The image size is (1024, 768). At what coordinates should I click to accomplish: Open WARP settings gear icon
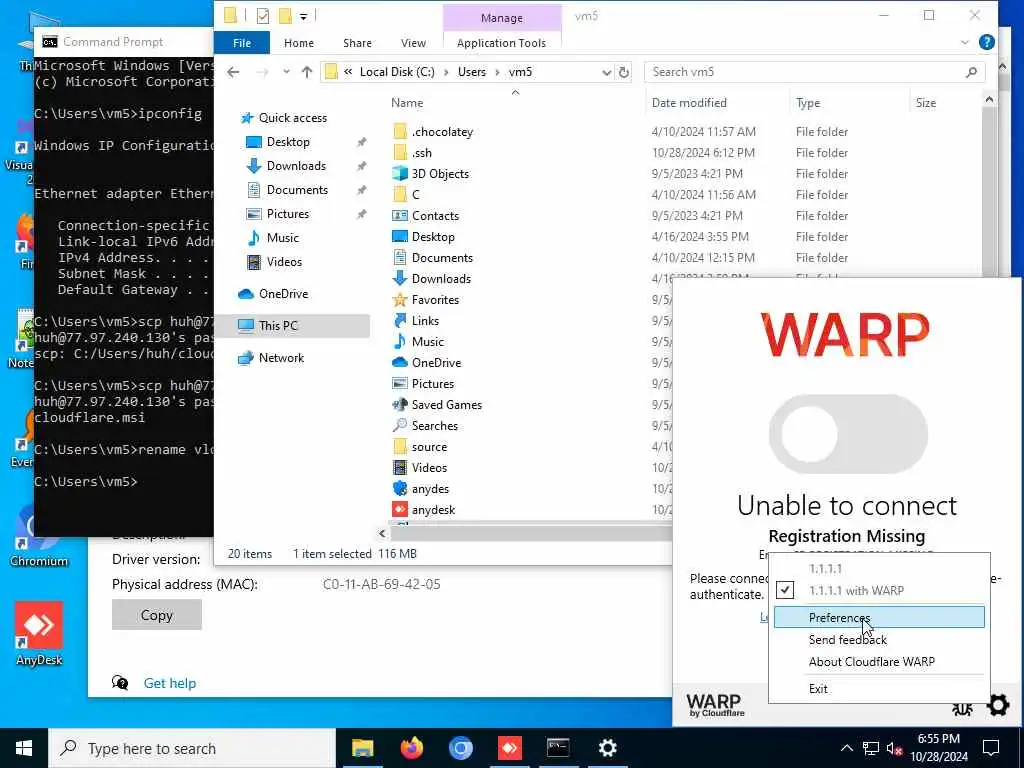(x=998, y=705)
